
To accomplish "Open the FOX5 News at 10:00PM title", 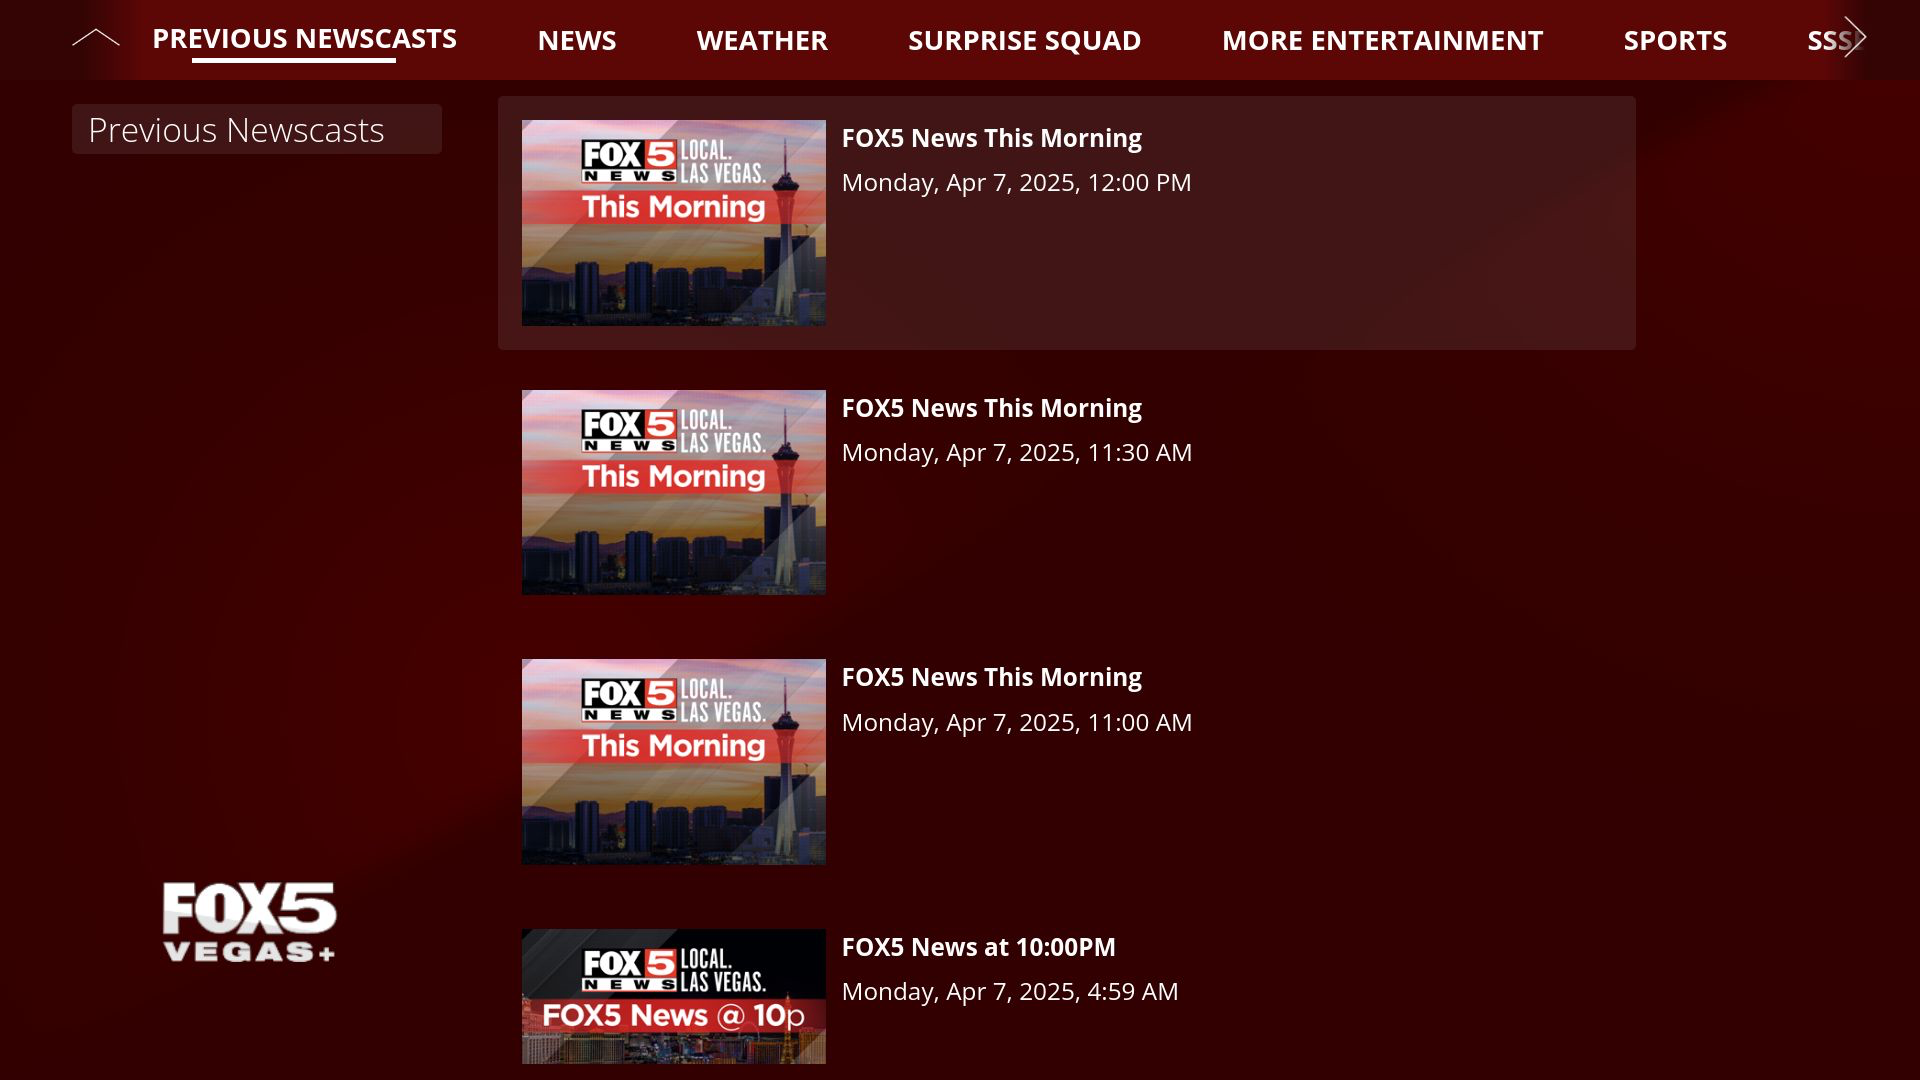I will 978,947.
